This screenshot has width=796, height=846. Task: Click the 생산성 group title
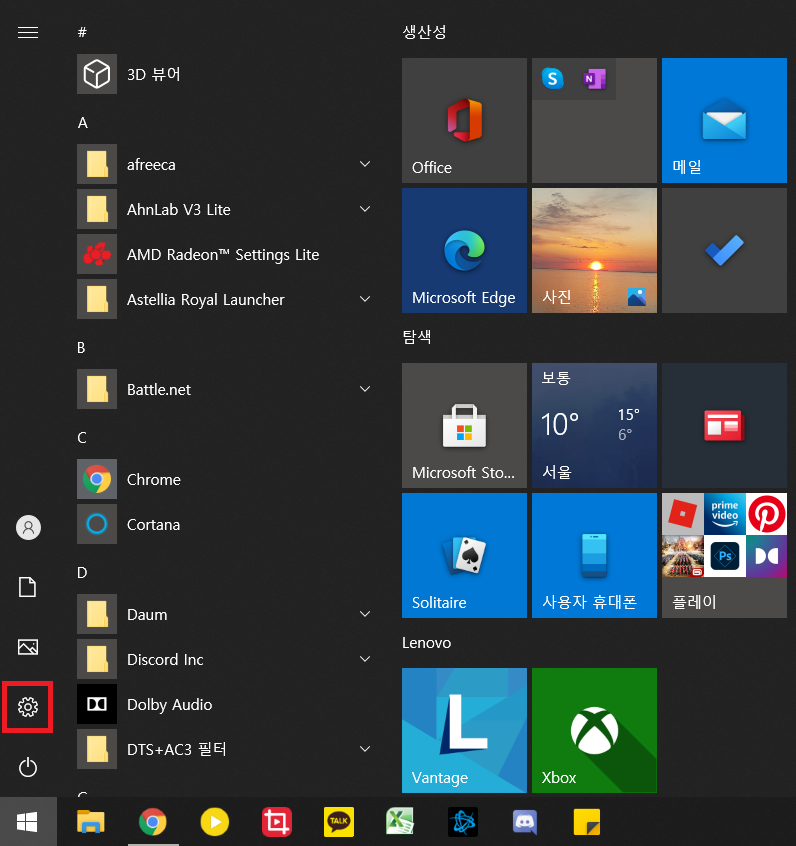[x=425, y=32]
